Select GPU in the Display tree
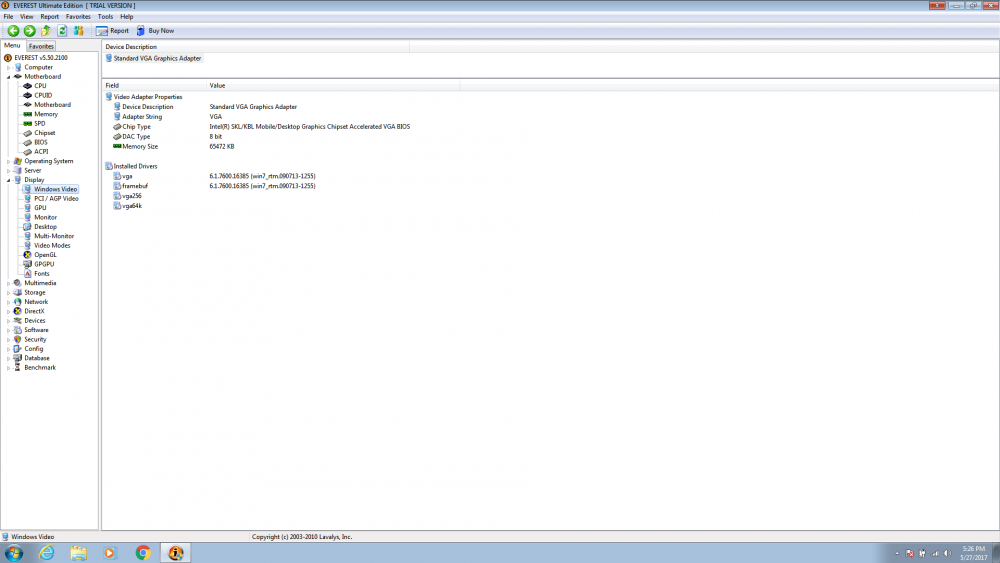The width and height of the screenshot is (1000, 563). coord(40,208)
